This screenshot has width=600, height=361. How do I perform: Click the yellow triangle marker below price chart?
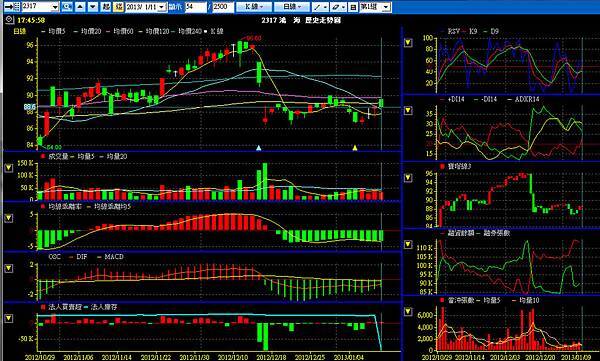click(x=355, y=148)
